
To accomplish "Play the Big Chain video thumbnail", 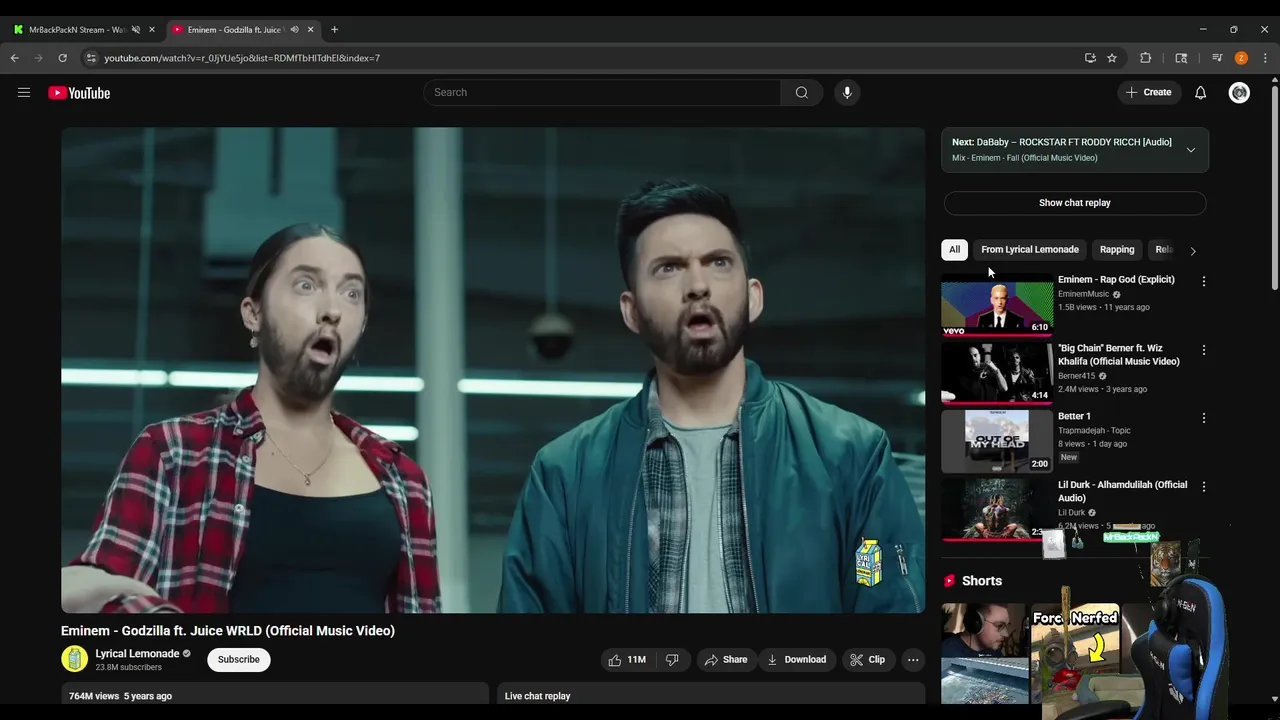I will 997,373.
